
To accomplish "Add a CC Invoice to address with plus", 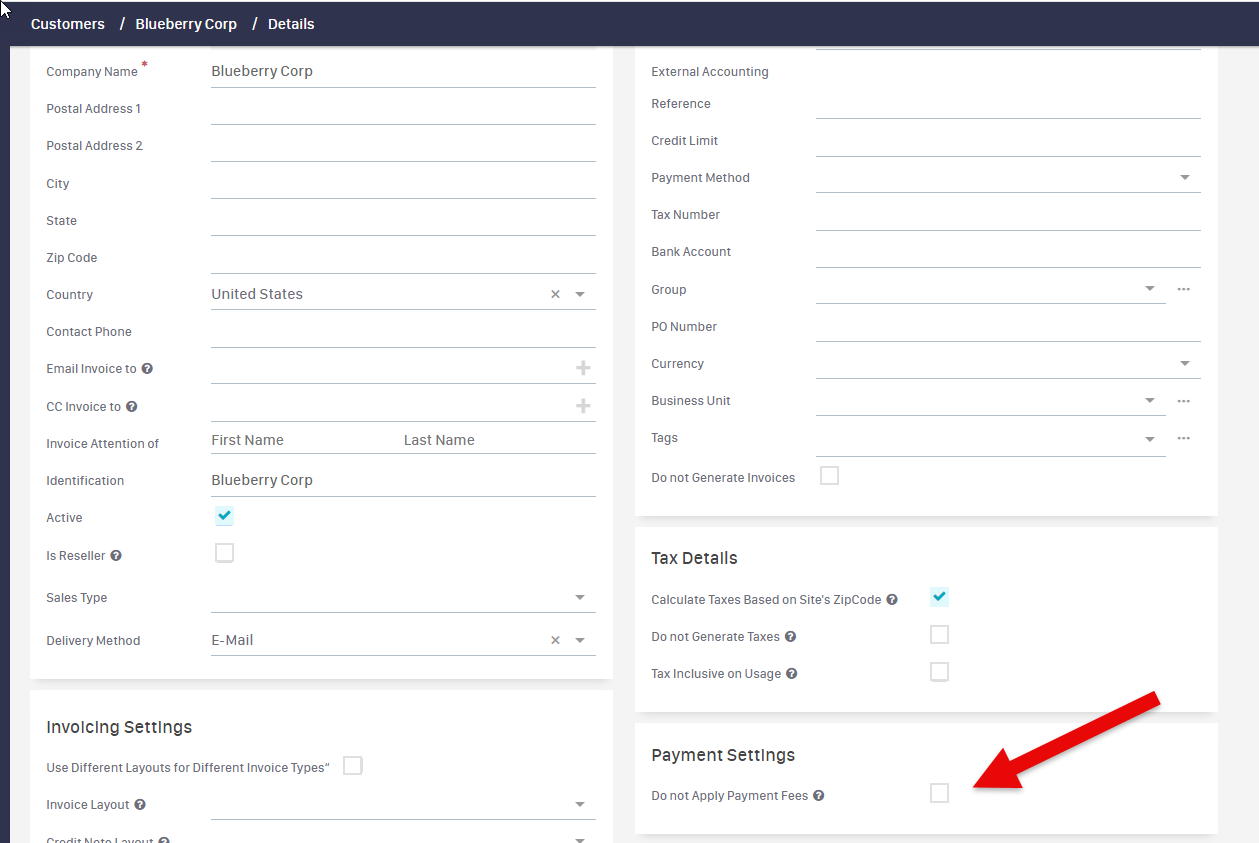I will click(x=583, y=406).
